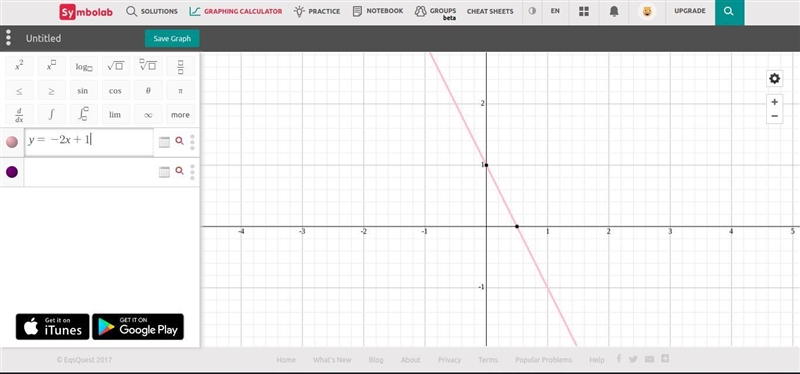The width and height of the screenshot is (800, 374).
Task: Expand more math symbols with 'more'
Action: click(x=180, y=115)
